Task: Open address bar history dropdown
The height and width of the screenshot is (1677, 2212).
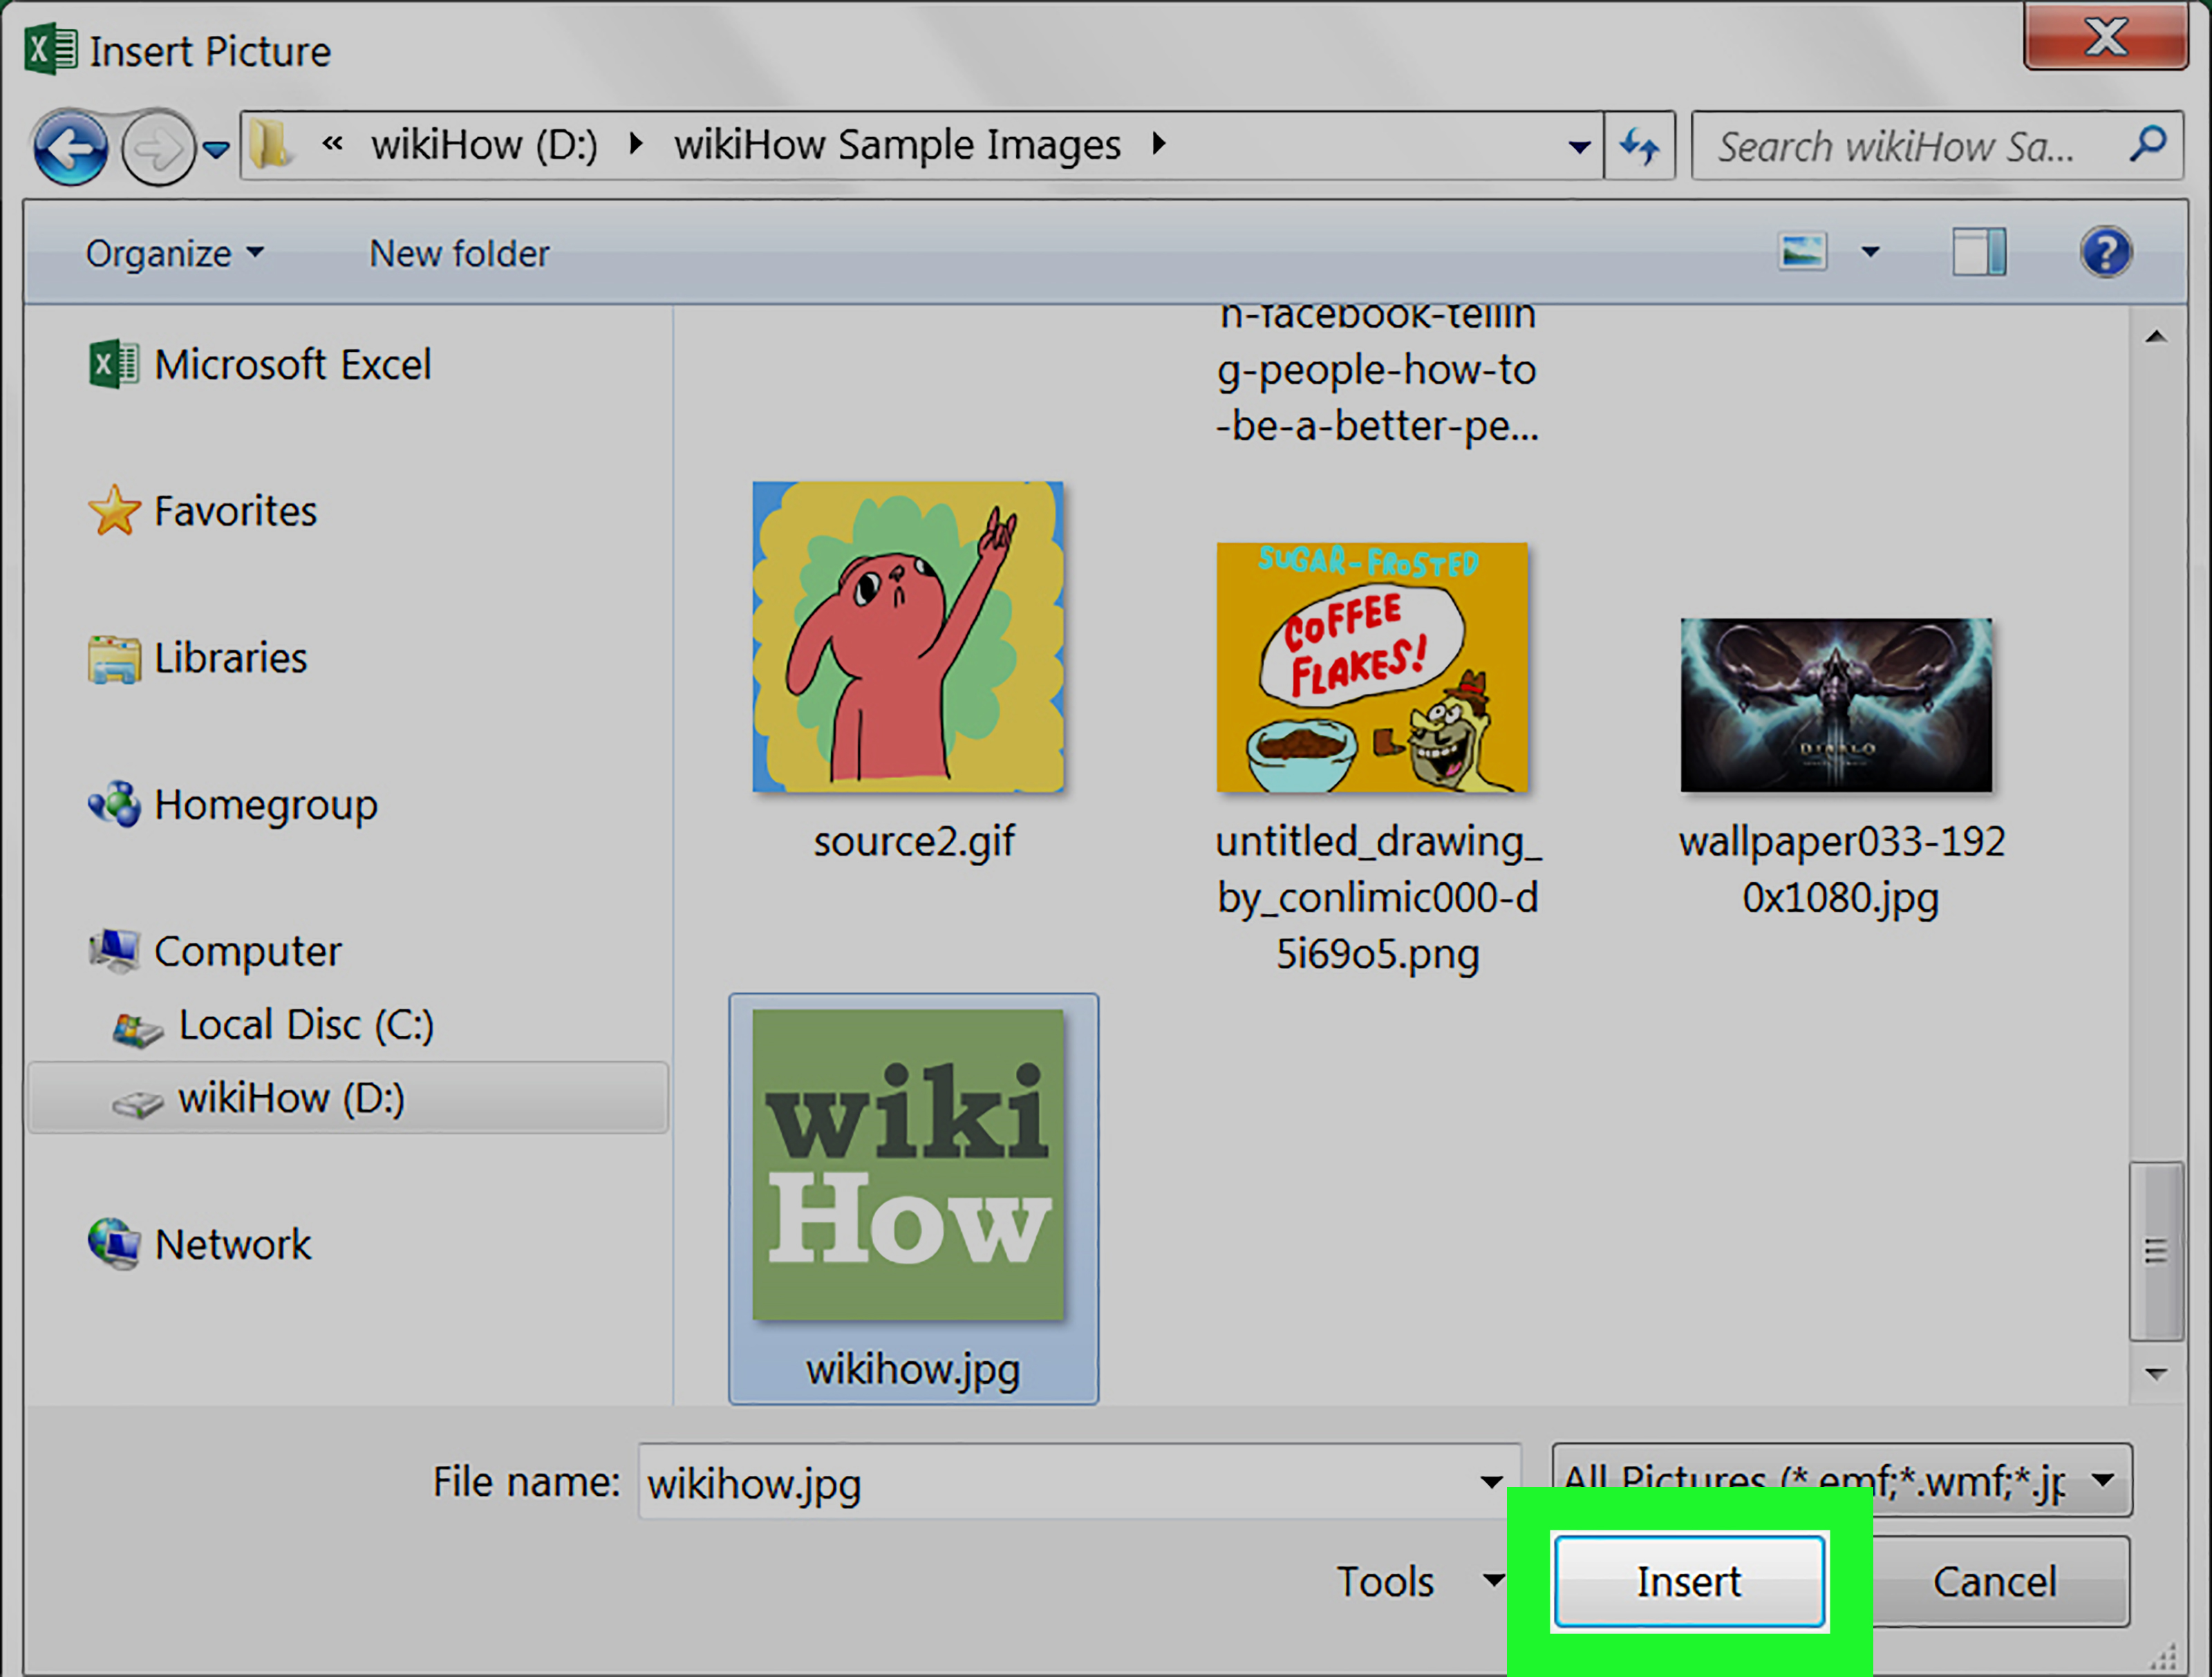Action: (x=1579, y=147)
